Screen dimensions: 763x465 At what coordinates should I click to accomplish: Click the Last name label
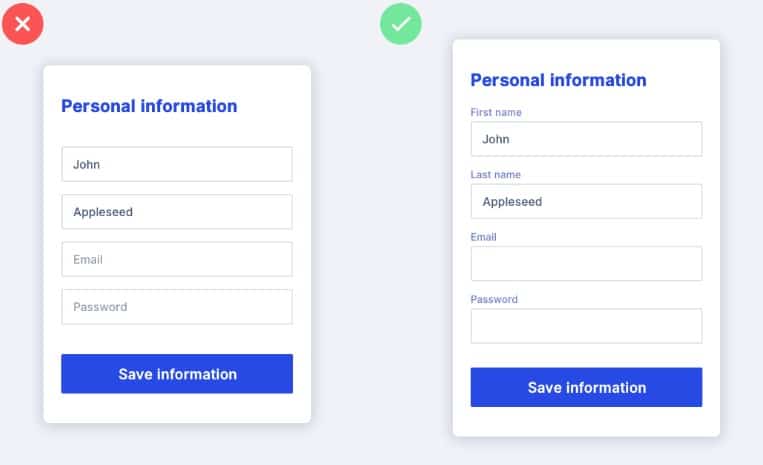pyautogui.click(x=495, y=175)
